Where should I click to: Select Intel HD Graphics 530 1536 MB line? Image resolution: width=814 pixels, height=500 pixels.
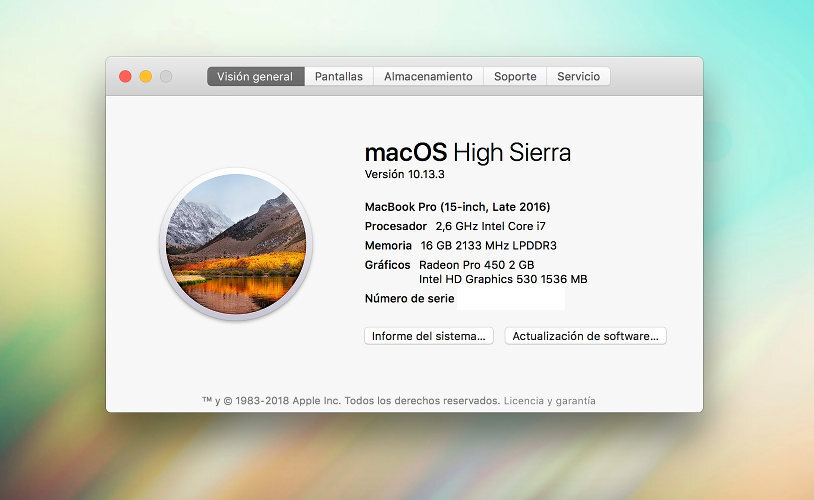tap(503, 279)
